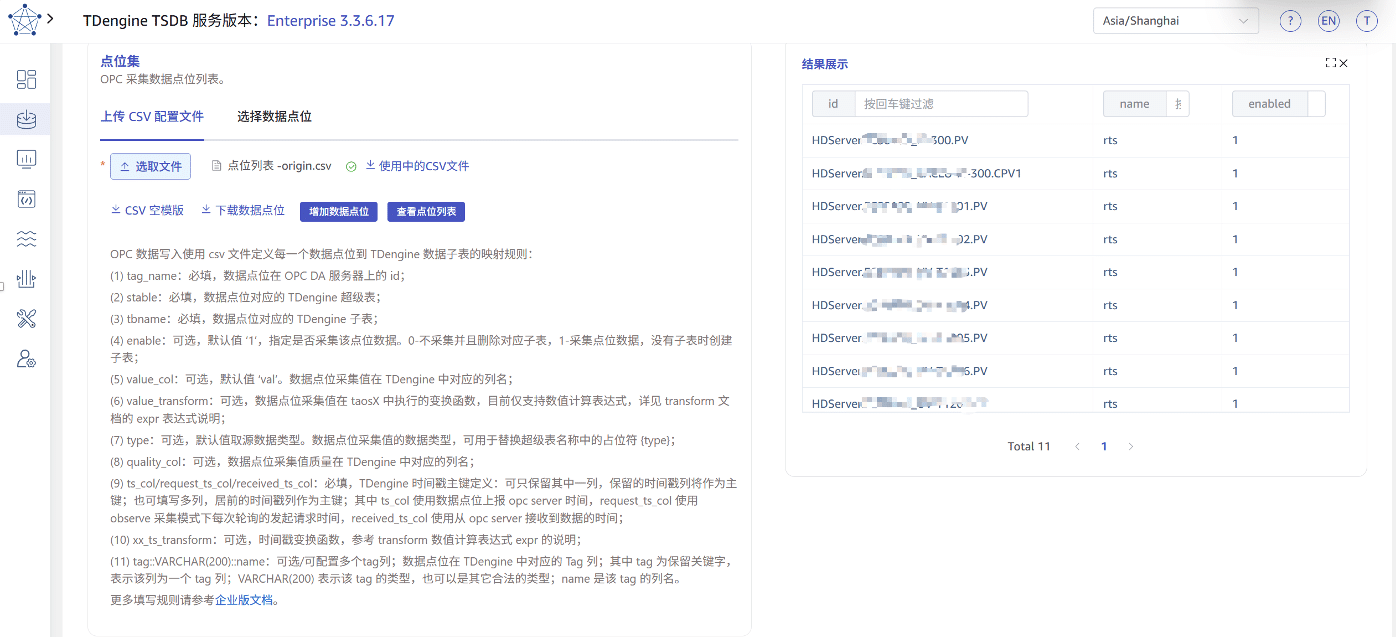
Task: Open the user management sidebar icon
Action: point(27,359)
